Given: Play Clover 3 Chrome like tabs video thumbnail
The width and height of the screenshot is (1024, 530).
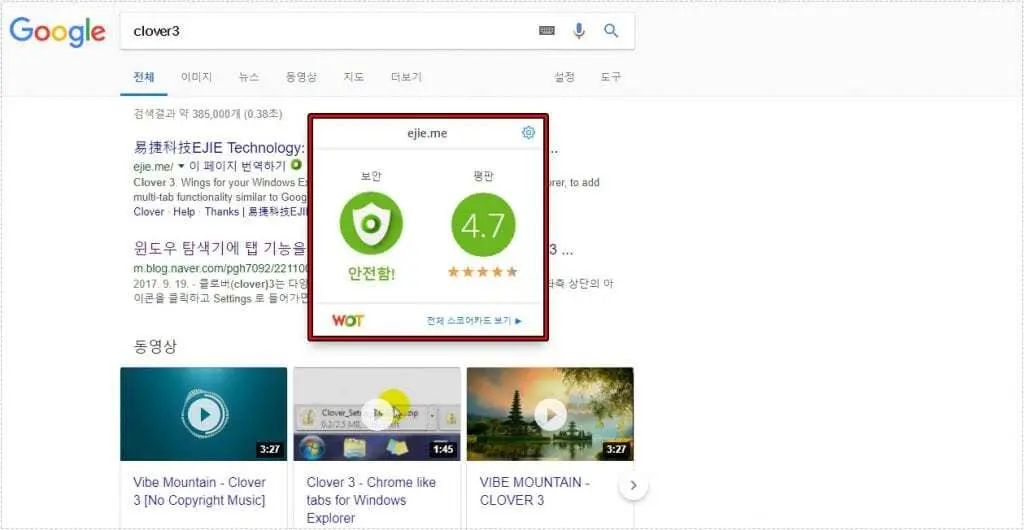Looking at the screenshot, I should point(377,414).
